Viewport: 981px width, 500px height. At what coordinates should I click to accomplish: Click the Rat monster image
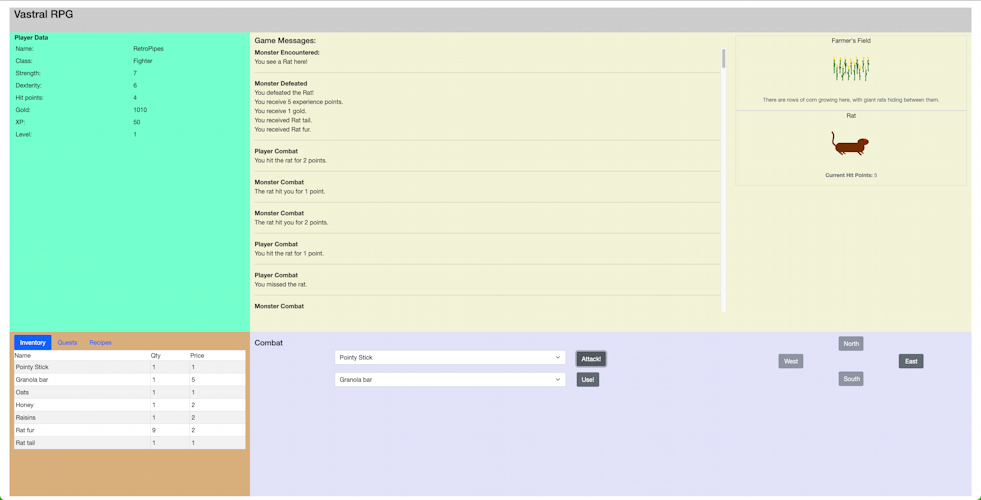850,144
